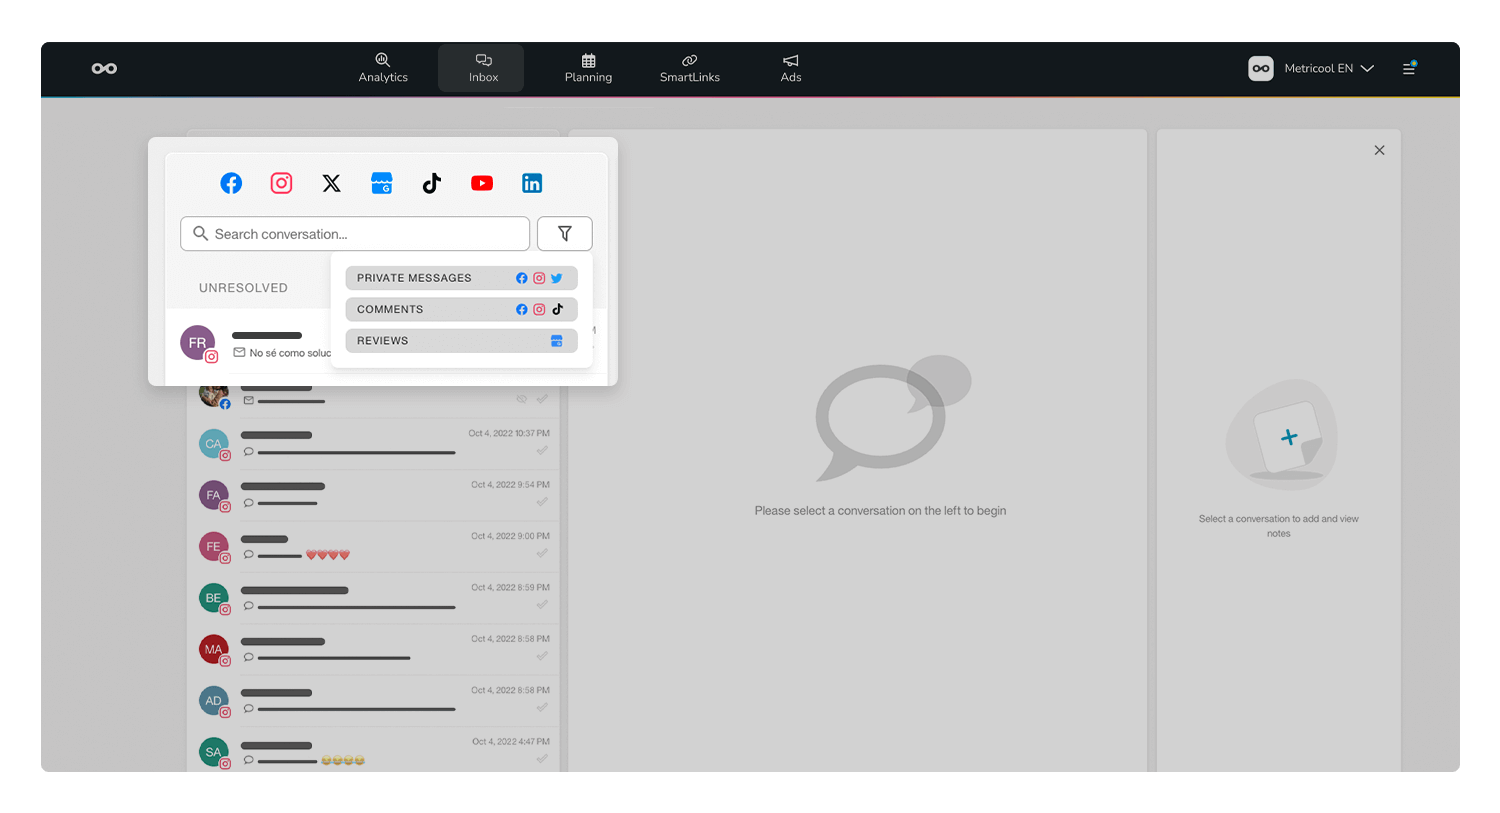This screenshot has width=1500, height=813.
Task: Mark the FE conversation as resolved
Action: click(x=542, y=553)
